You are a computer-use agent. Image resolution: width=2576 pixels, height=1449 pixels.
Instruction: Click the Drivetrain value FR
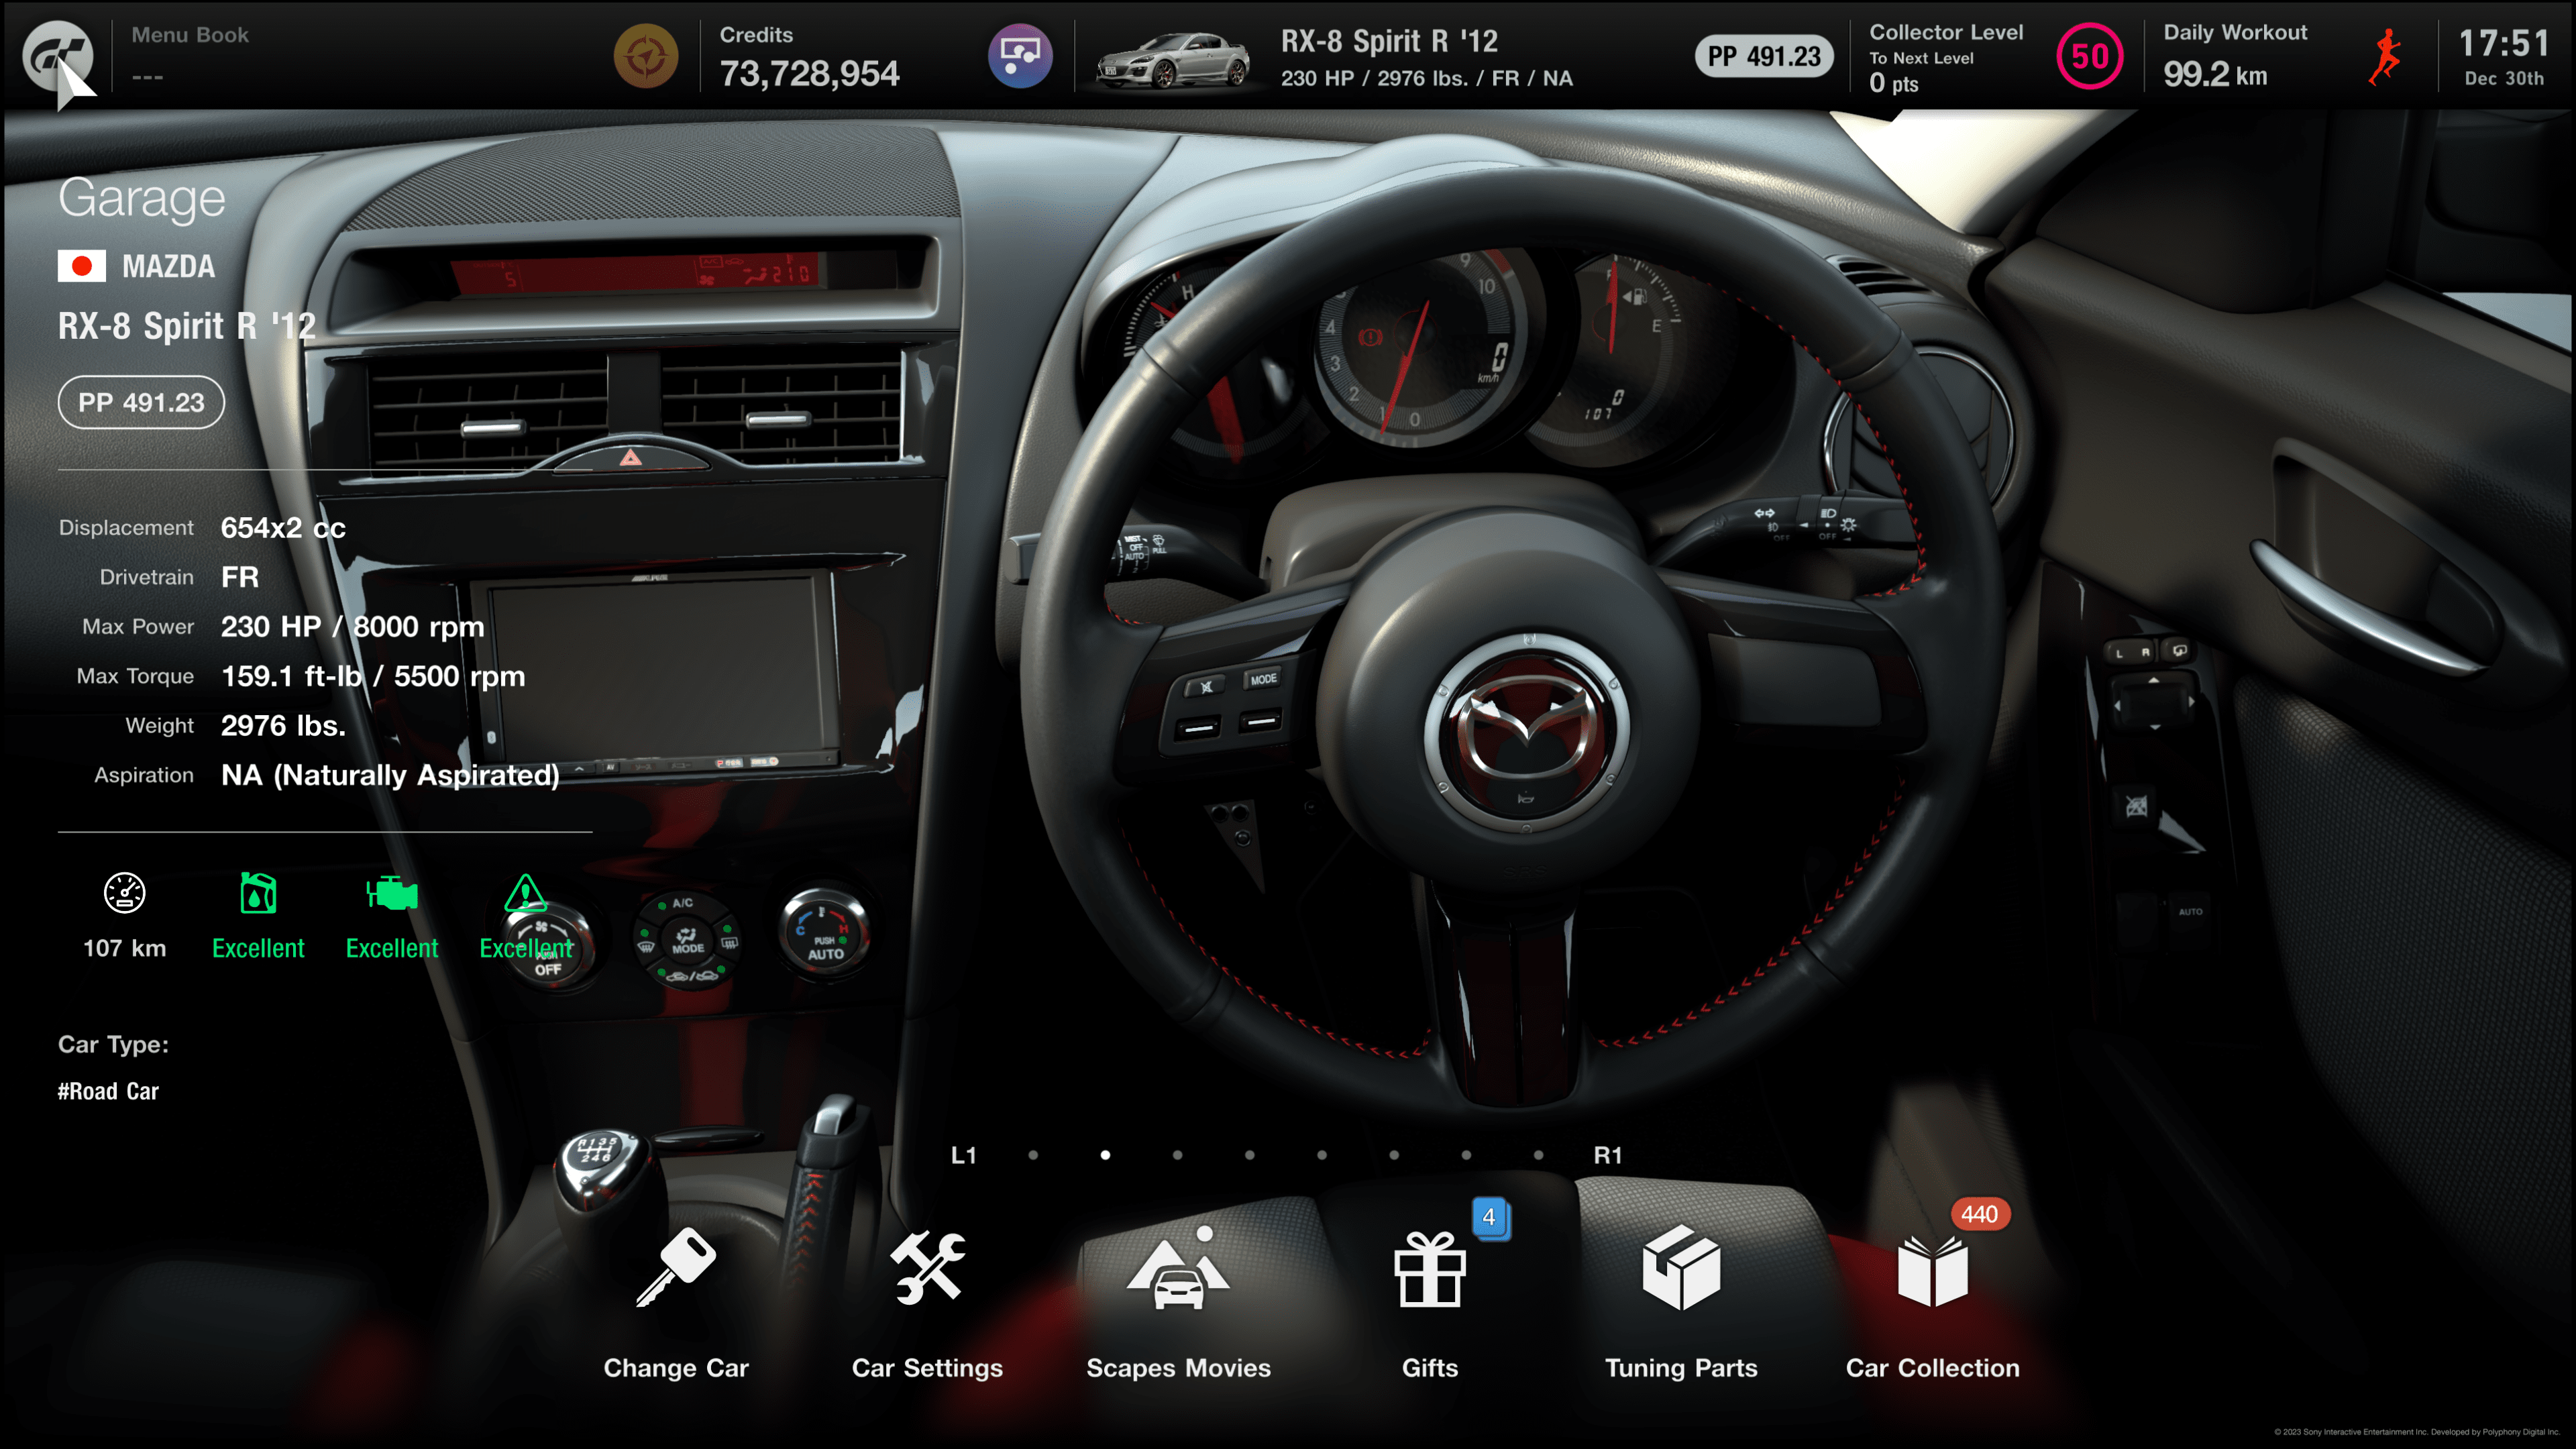click(x=239, y=577)
